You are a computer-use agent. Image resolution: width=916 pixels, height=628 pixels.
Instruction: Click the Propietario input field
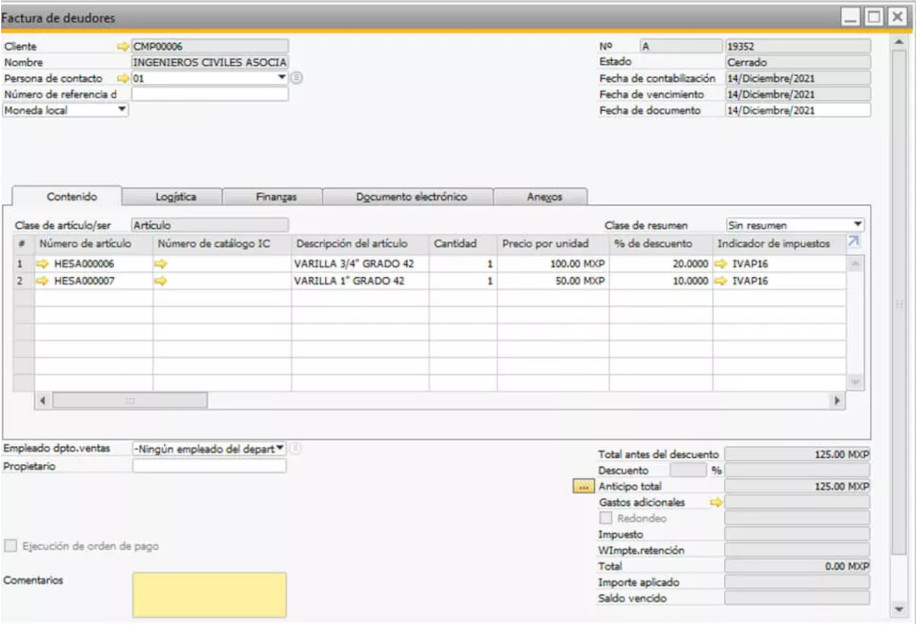[x=209, y=466]
